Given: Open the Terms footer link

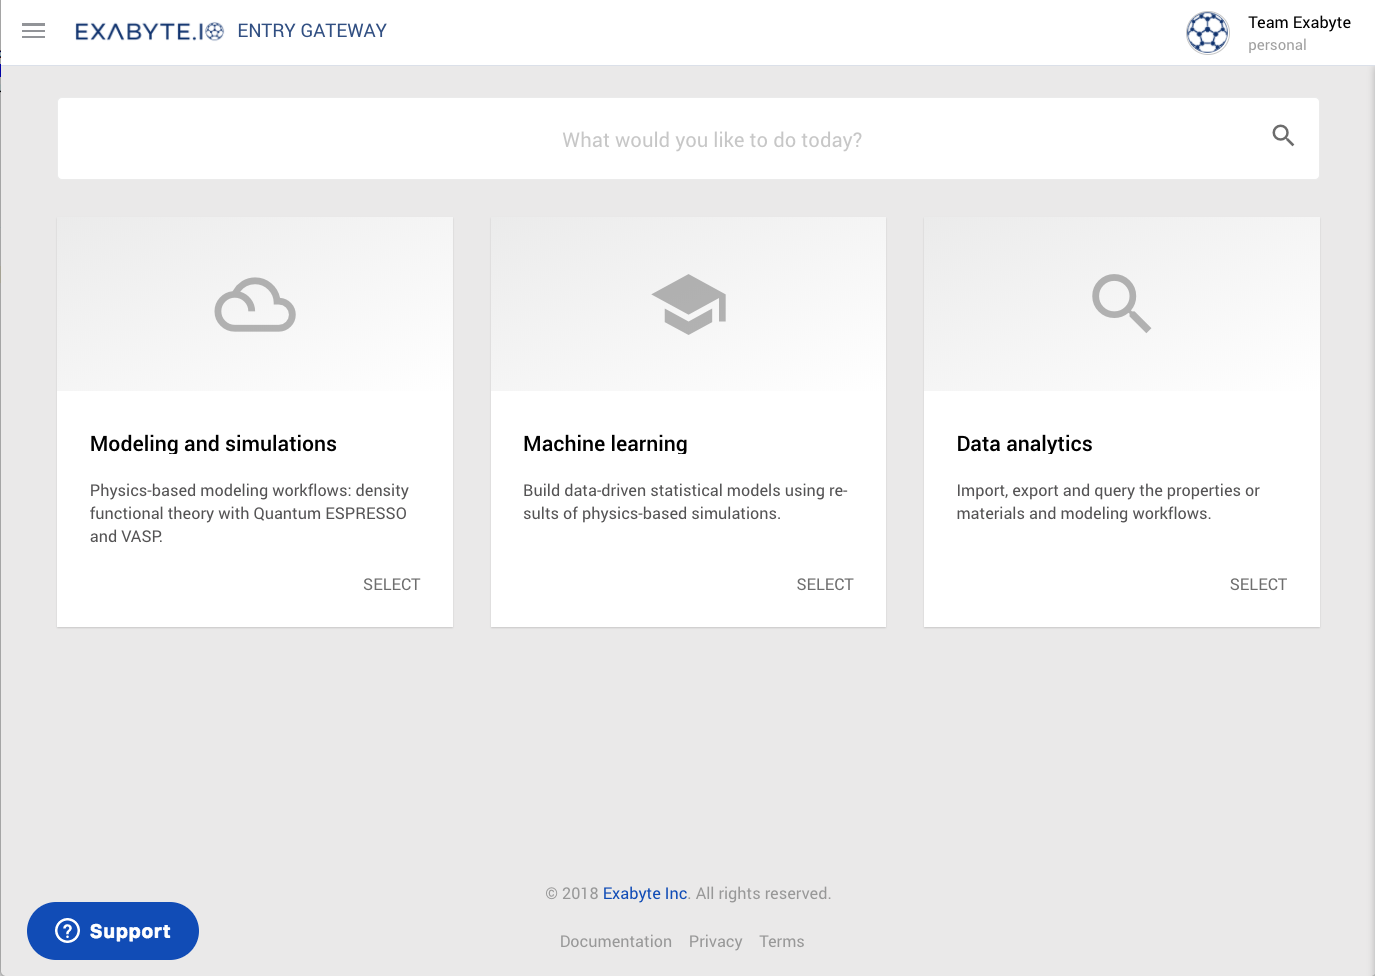Looking at the screenshot, I should click(x=781, y=941).
